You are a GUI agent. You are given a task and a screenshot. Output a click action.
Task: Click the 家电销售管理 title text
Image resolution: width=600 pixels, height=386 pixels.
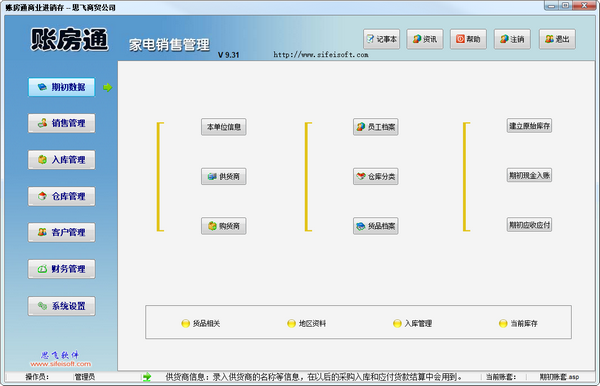(x=169, y=45)
